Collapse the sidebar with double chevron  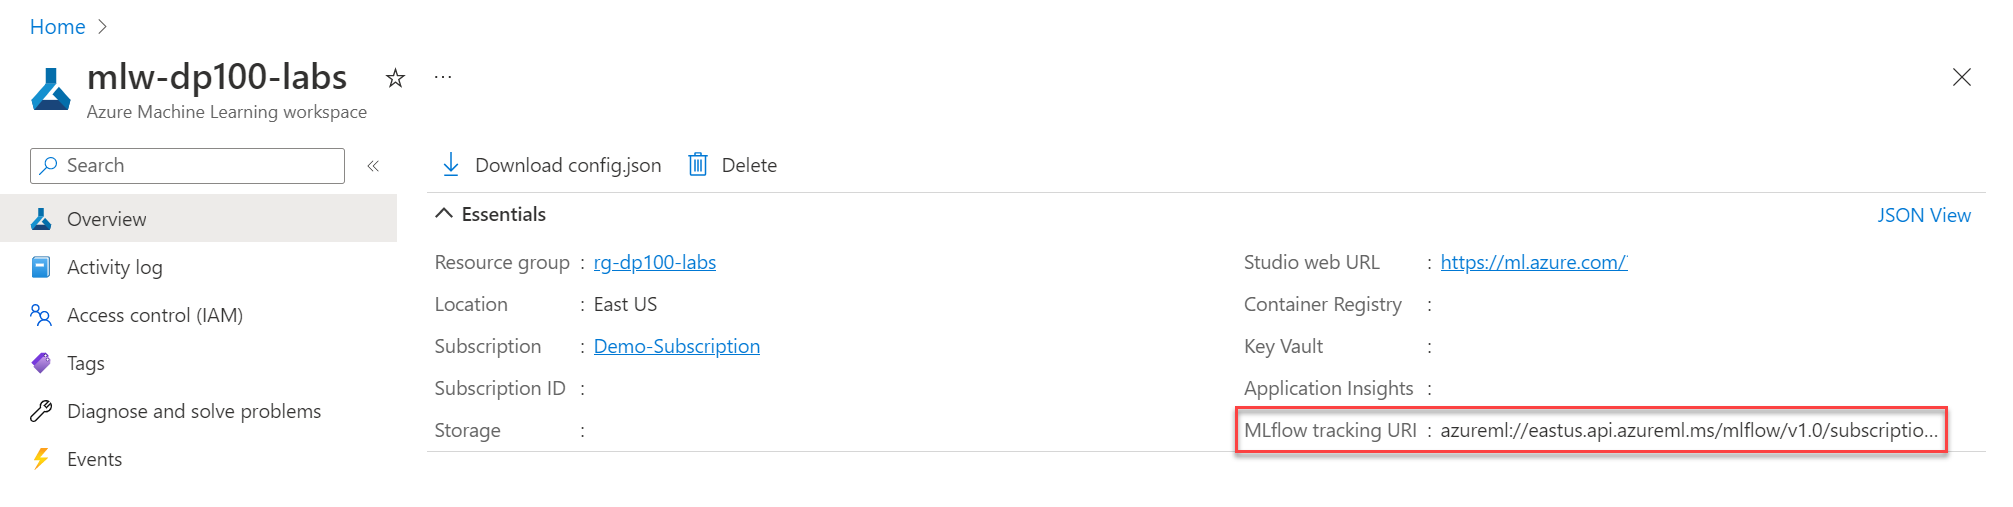373,166
